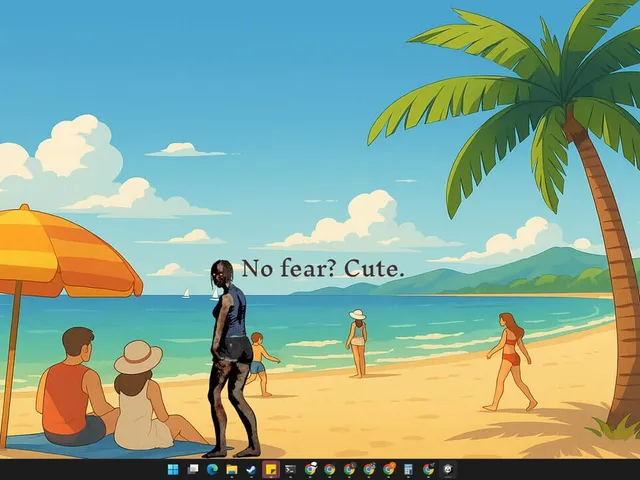Viewport: 640px width, 480px height.
Task: Open Chrome profile with the L badge
Action: [349, 469]
